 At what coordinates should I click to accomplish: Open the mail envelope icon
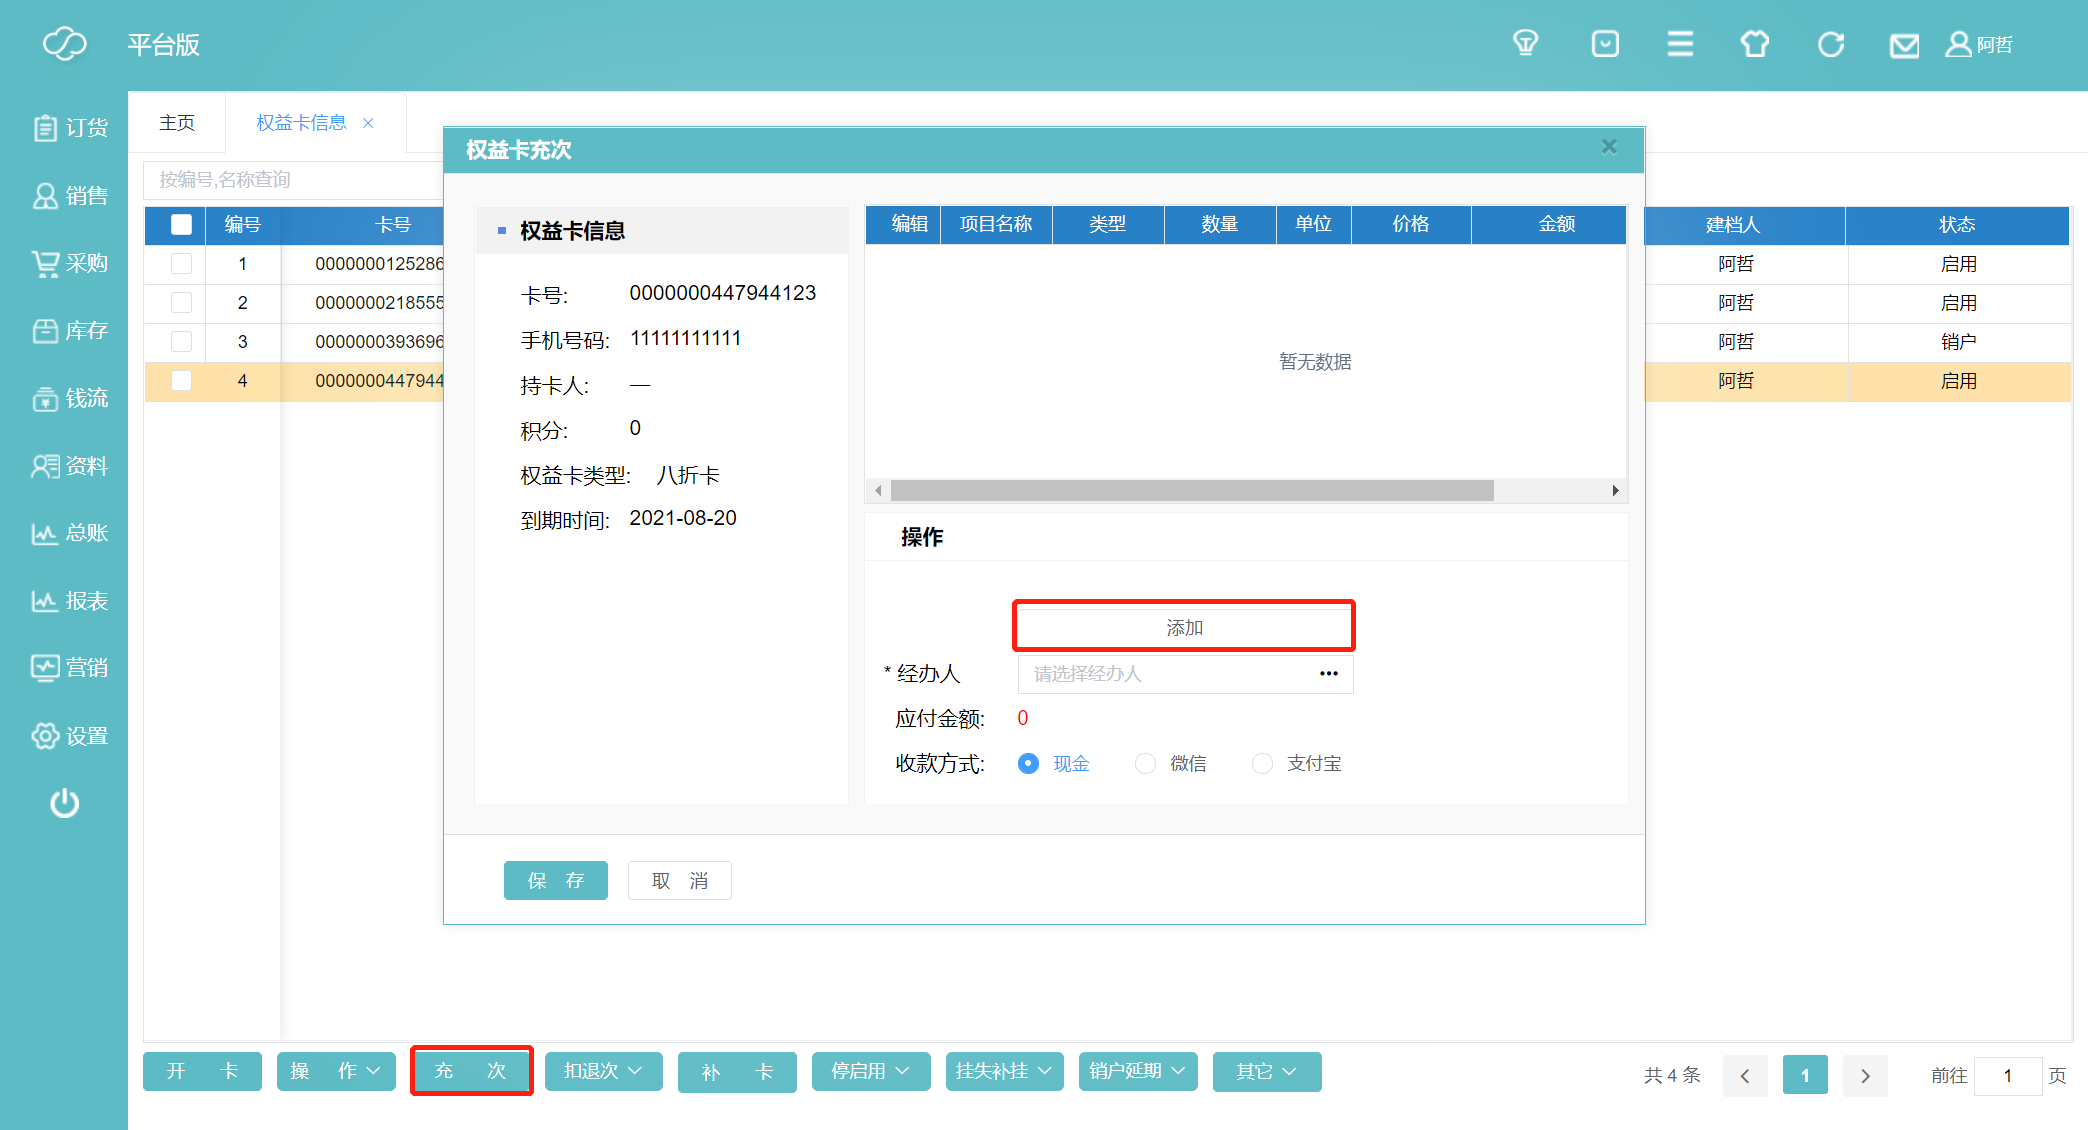click(1904, 45)
